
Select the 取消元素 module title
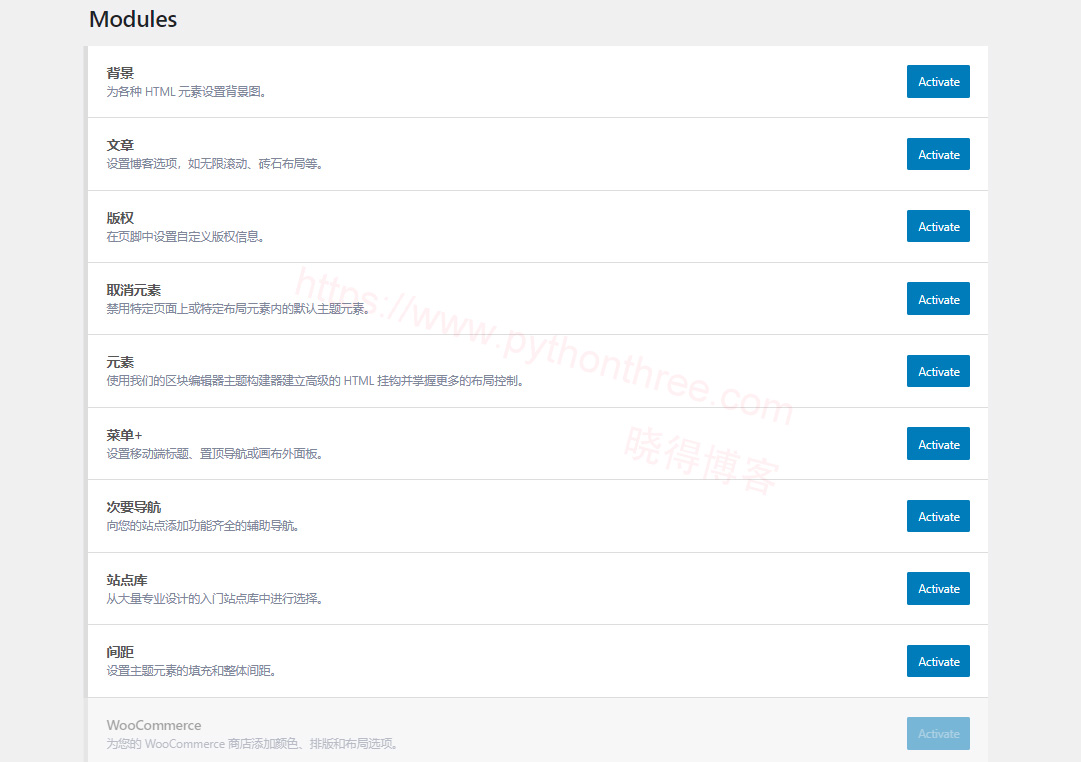(x=134, y=290)
